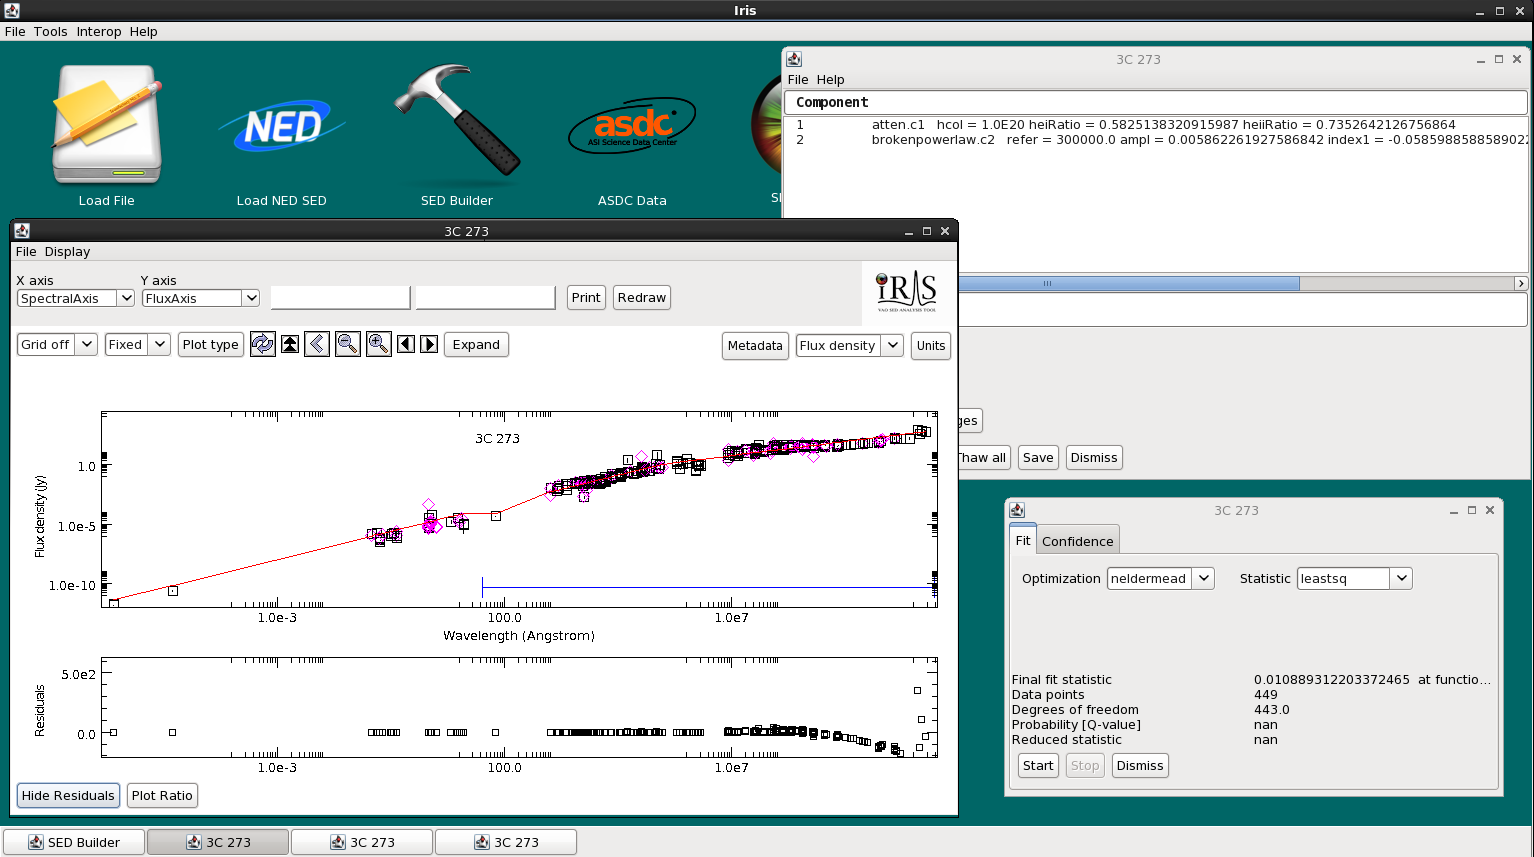Click the double up-arrow plot icon
Viewport: 1534px width, 857px height.
pos(290,344)
